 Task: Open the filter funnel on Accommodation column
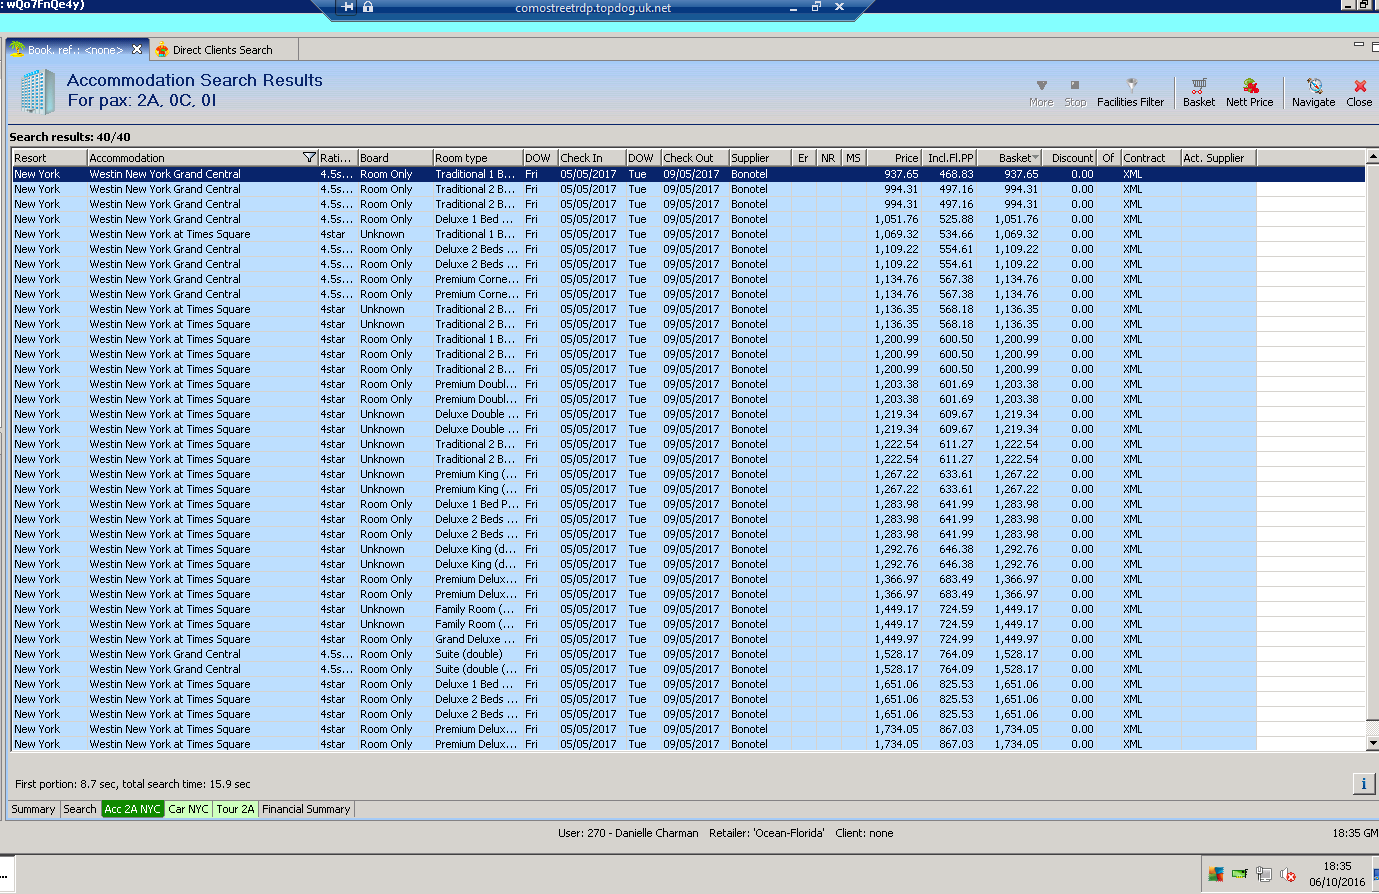coord(309,158)
